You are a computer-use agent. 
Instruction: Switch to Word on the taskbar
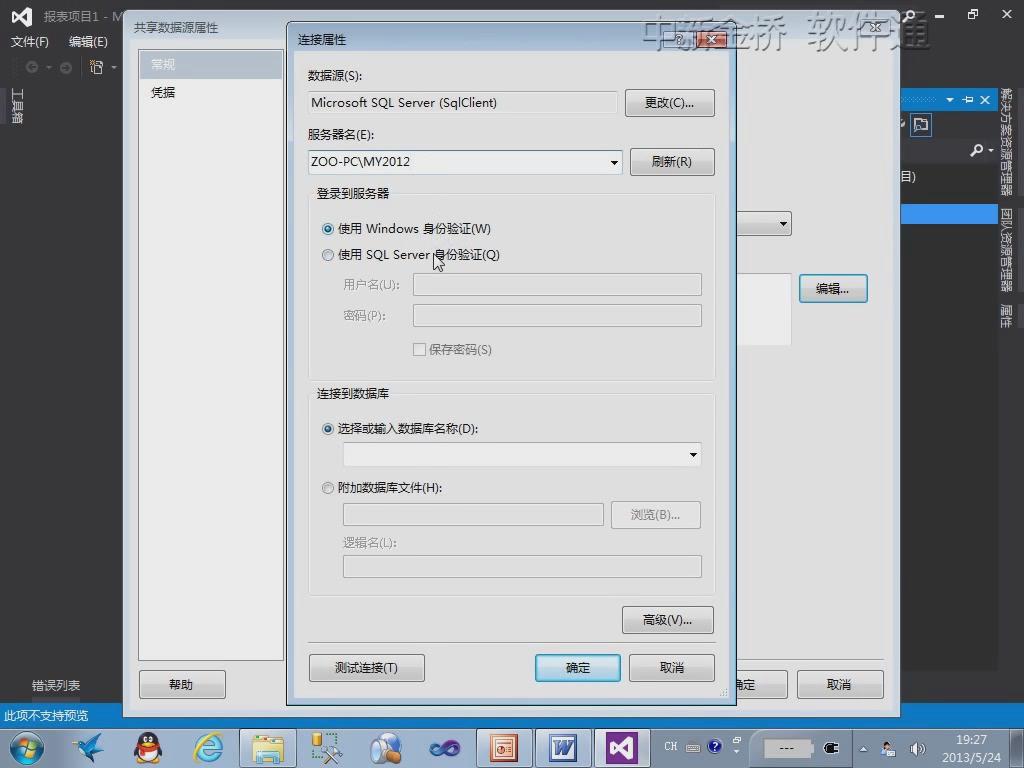(x=562, y=748)
